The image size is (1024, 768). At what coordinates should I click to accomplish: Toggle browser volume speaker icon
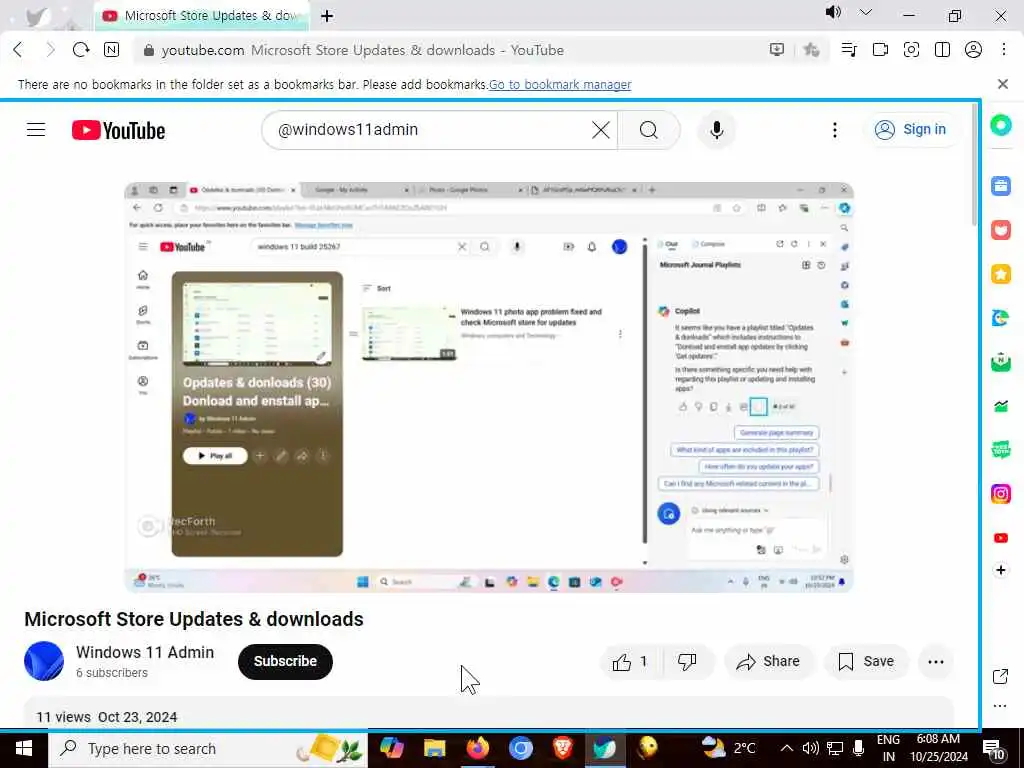[x=833, y=13]
